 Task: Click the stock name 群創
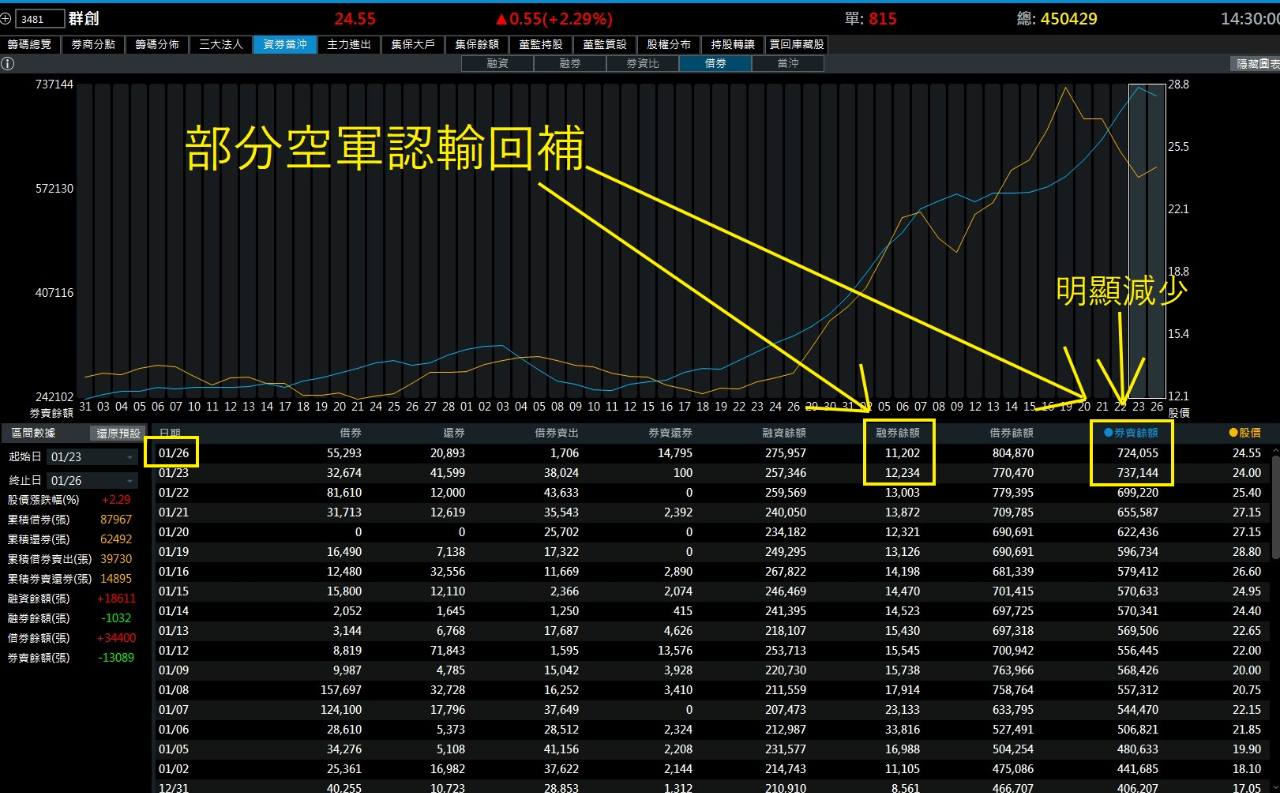coord(85,19)
